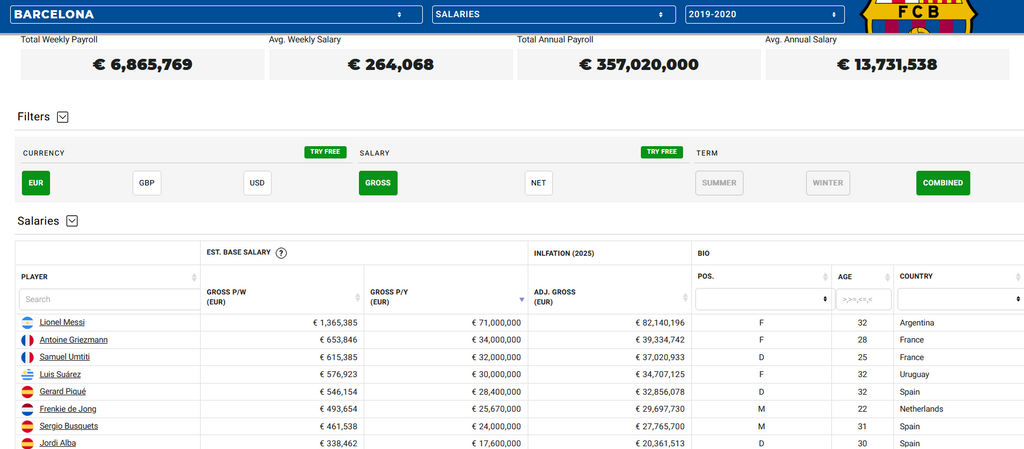Click Umtiti's gross yearly € 32,000,000 cell
This screenshot has width=1024, height=449.
click(445, 358)
